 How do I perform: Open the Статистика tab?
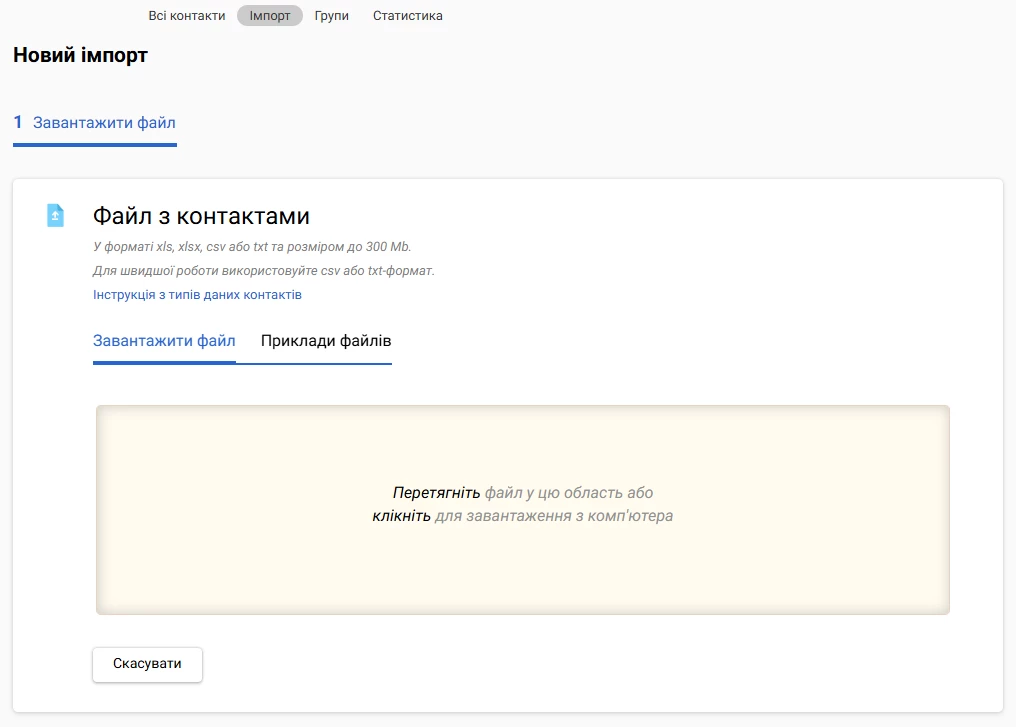point(408,16)
